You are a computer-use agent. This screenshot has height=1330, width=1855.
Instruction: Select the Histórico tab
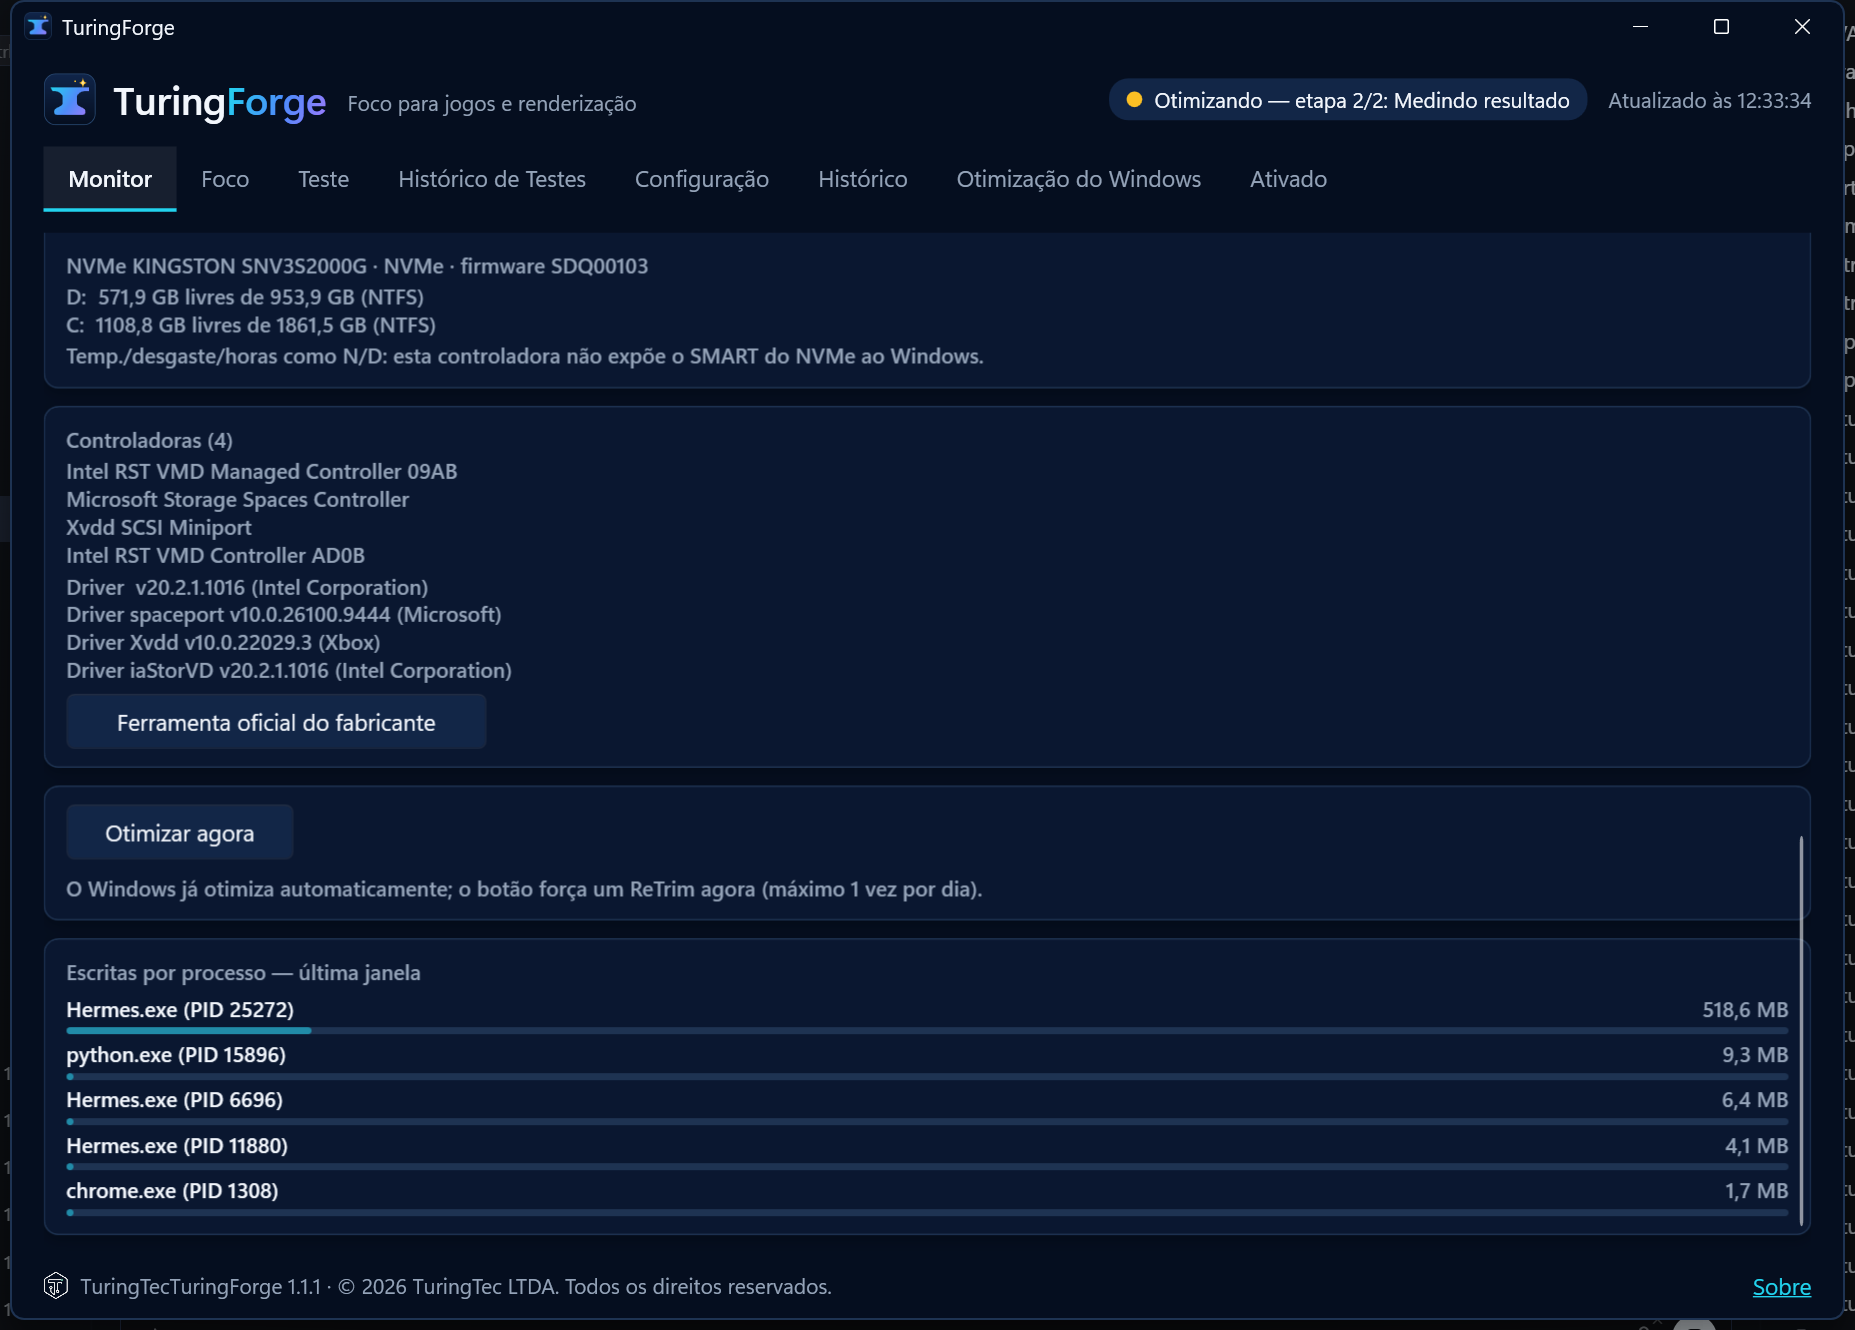click(x=863, y=179)
